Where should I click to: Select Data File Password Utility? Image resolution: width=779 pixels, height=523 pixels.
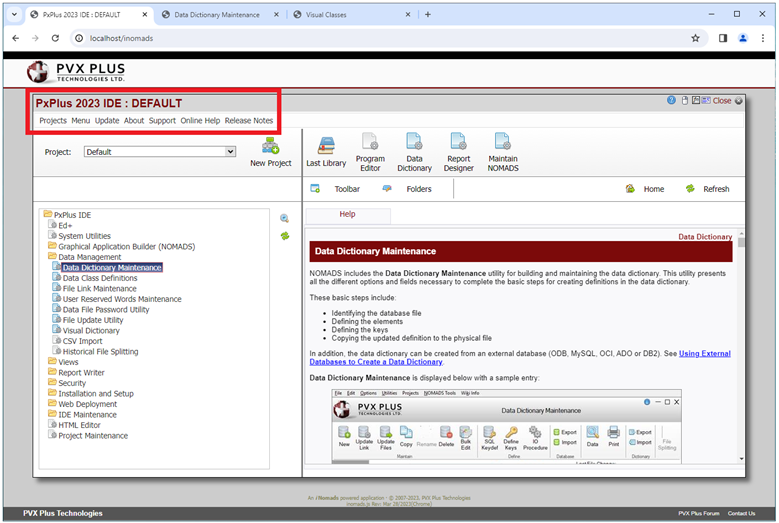coord(106,309)
